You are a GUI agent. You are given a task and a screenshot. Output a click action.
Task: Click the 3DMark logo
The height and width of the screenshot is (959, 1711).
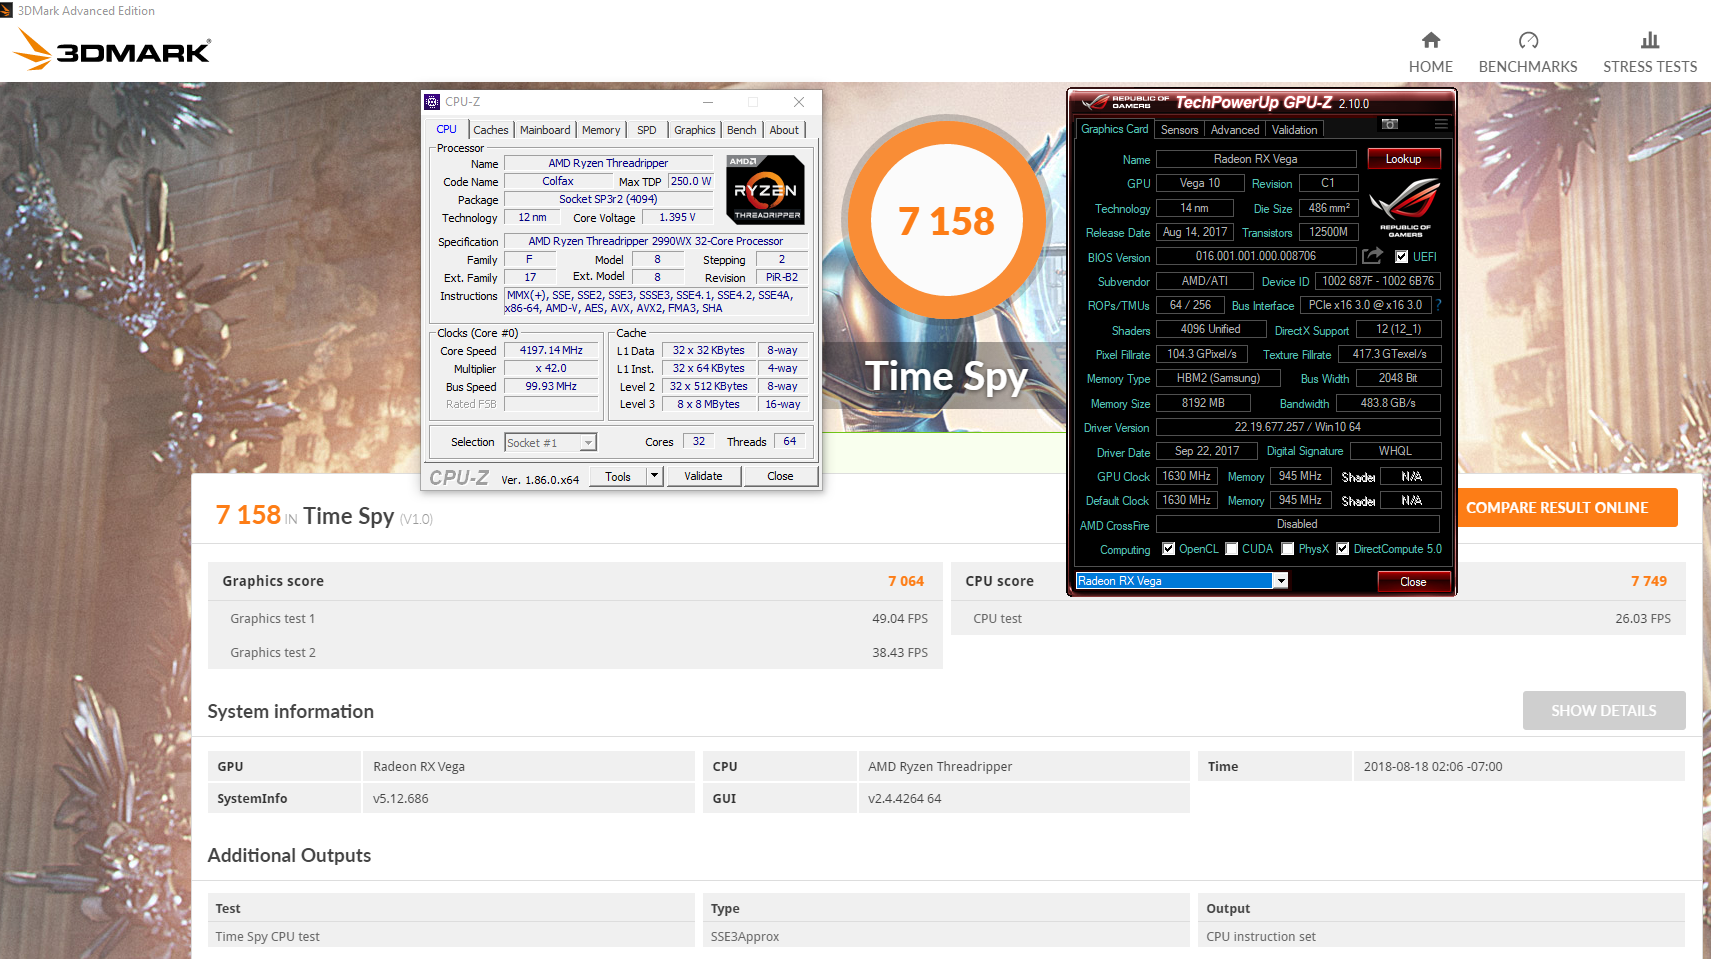(112, 50)
